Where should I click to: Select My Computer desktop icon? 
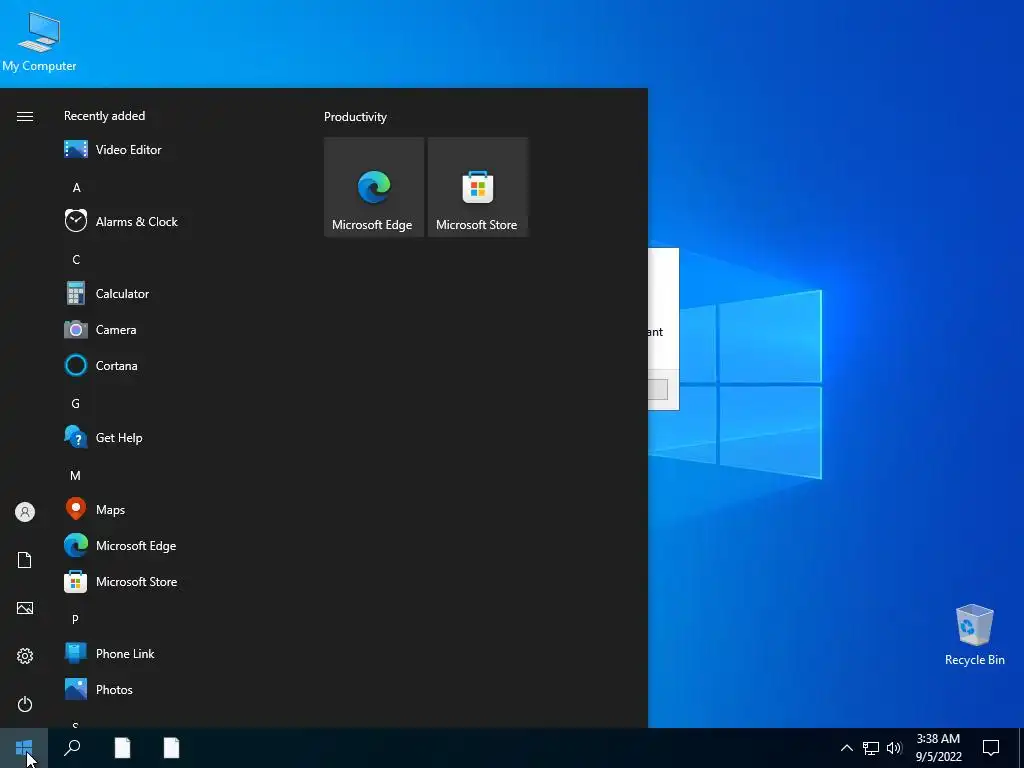coord(39,41)
